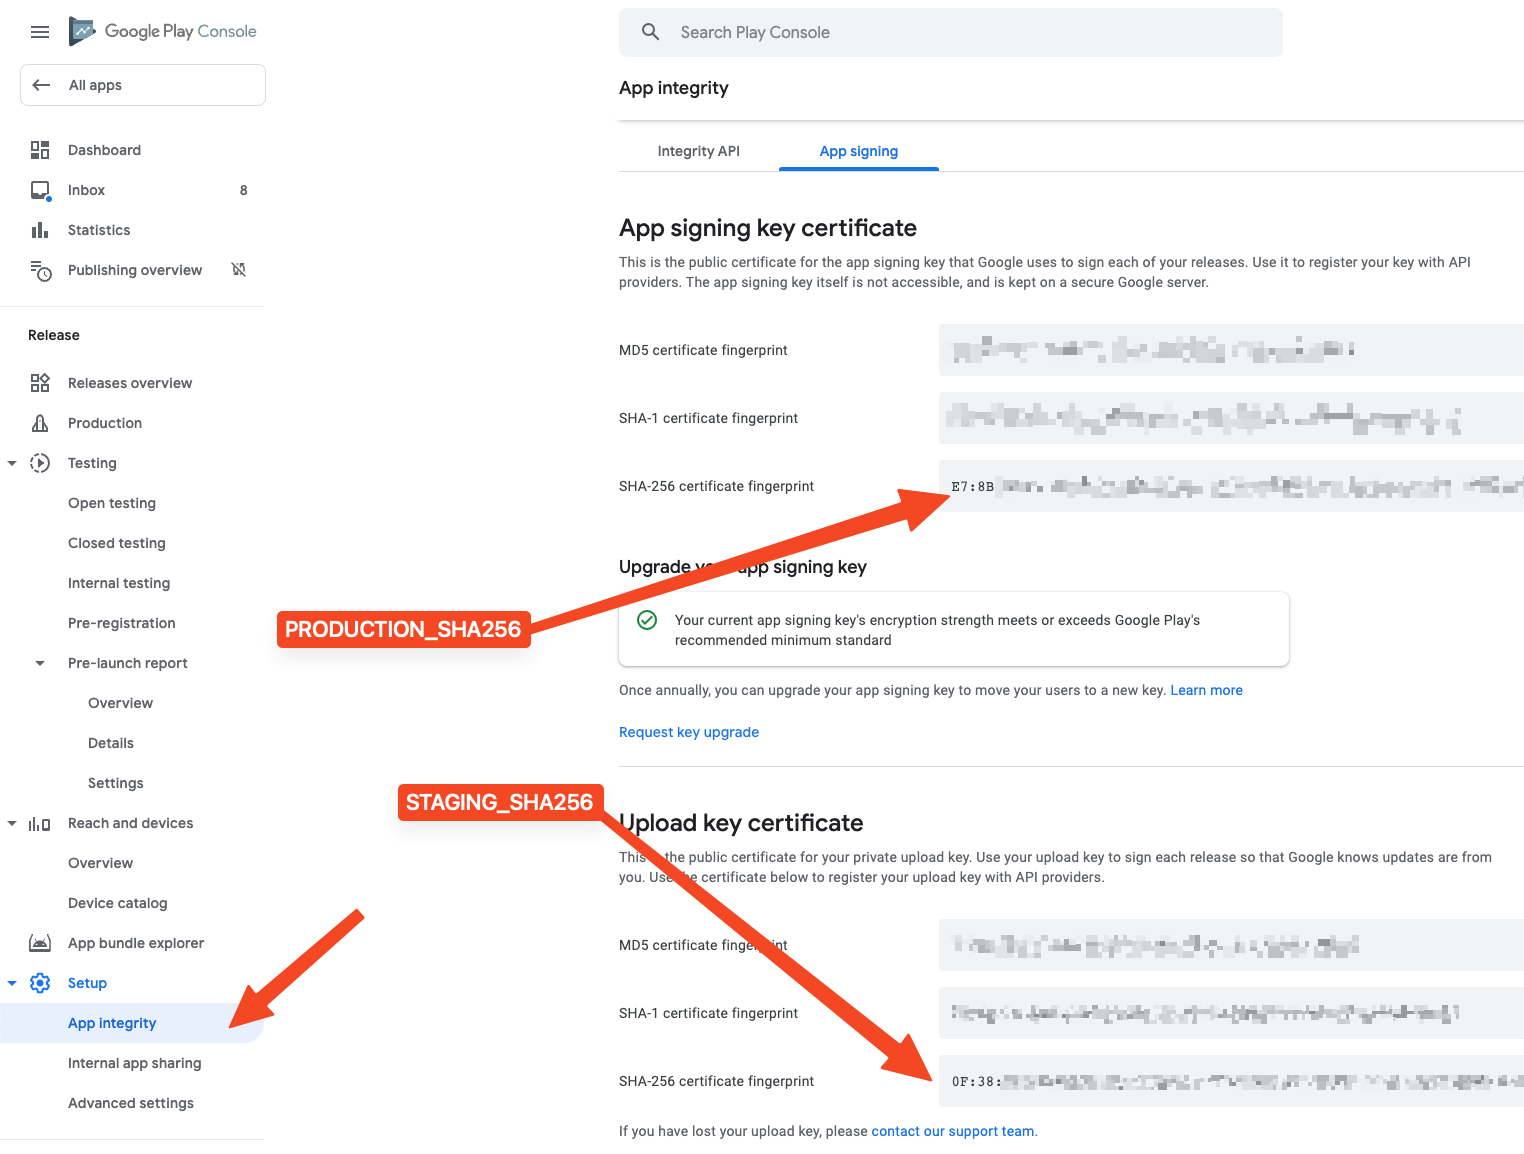Collapse the Reach and devices arrow

12,823
